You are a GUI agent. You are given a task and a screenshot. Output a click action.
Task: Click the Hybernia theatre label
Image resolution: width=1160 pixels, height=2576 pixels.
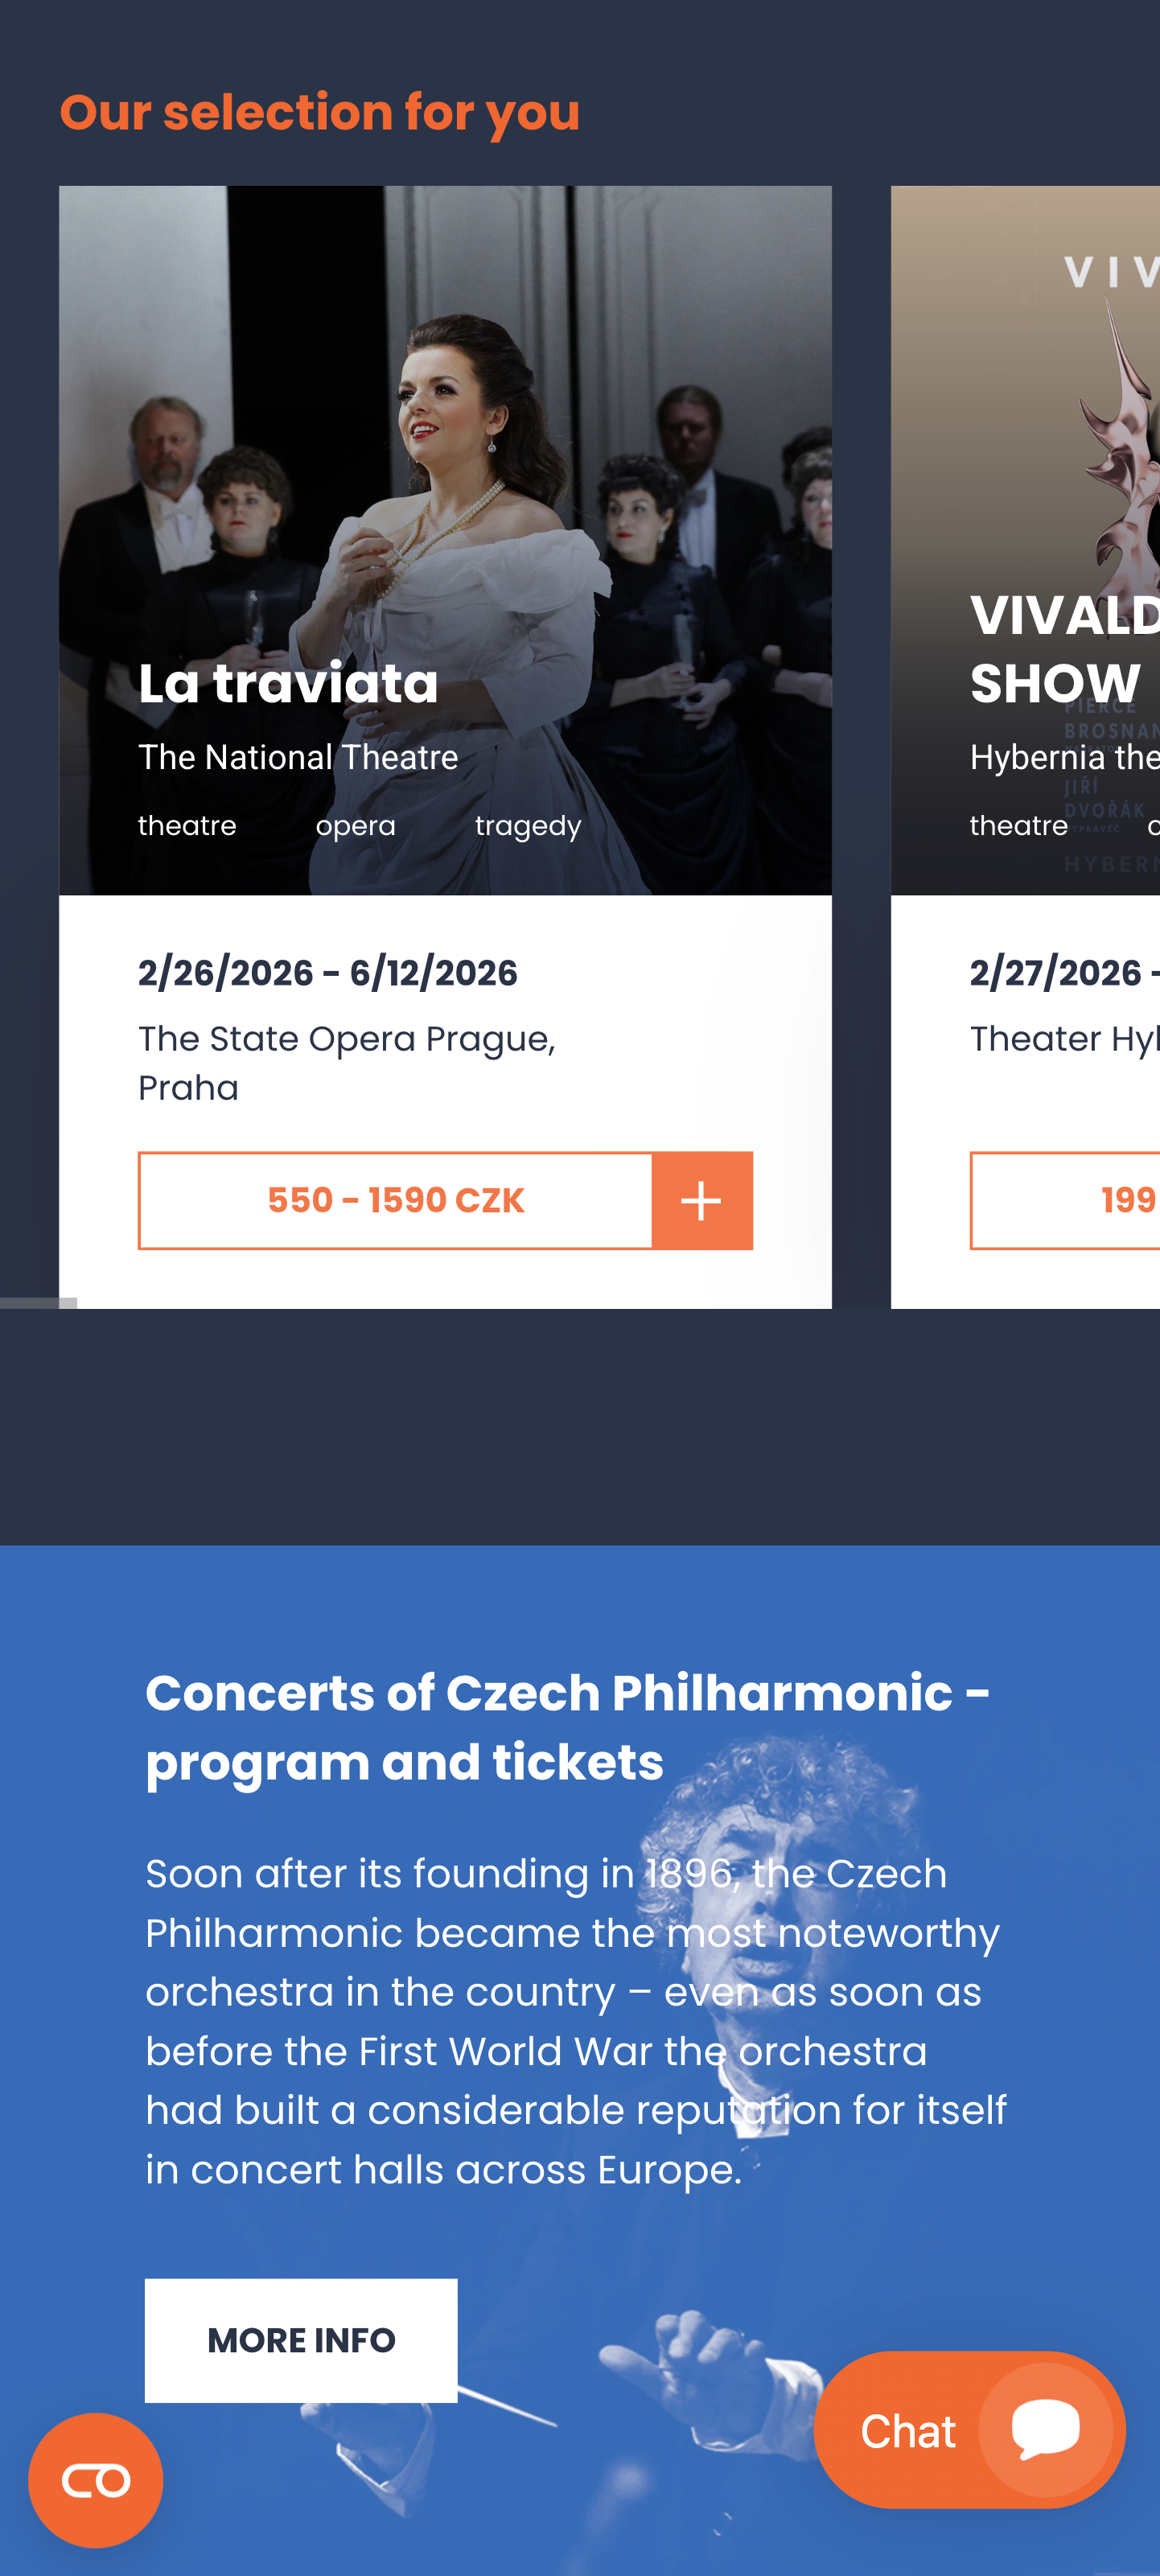(x=1064, y=757)
